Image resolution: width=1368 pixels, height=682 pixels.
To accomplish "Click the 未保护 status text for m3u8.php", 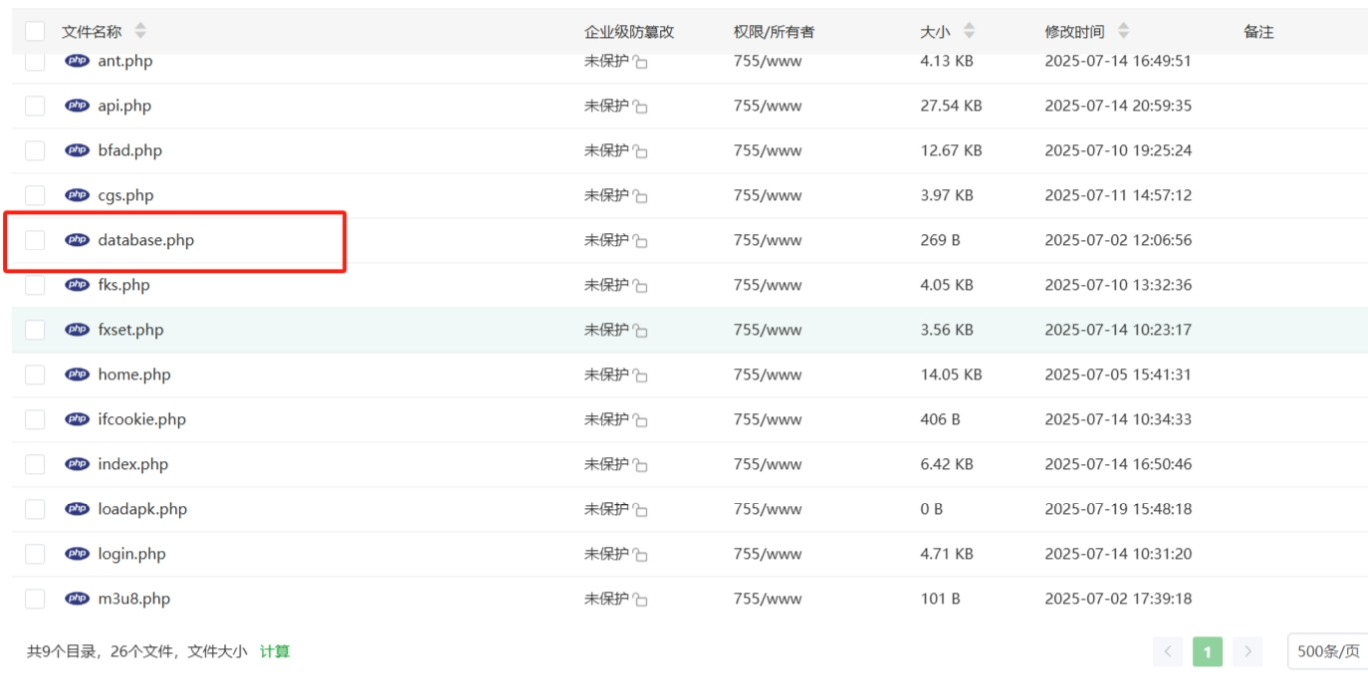I will click(x=606, y=598).
